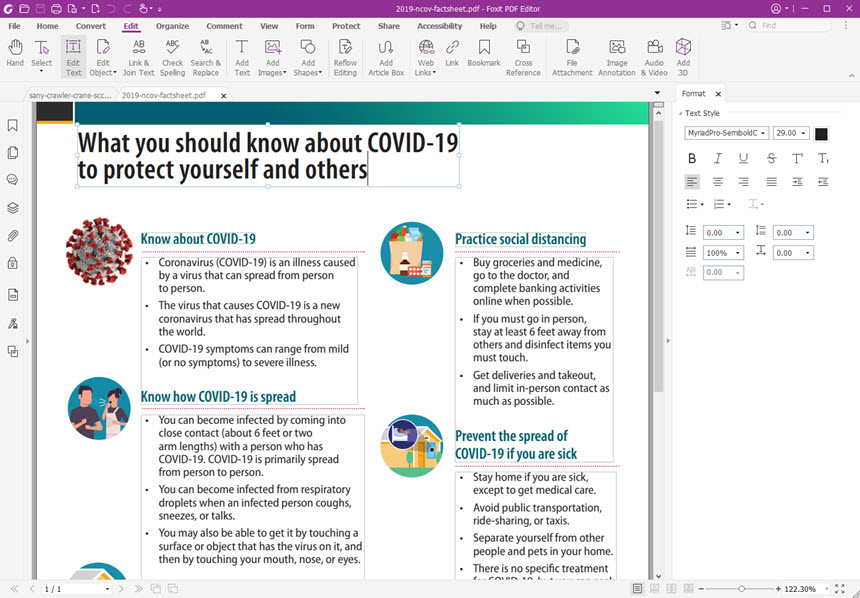This screenshot has width=860, height=598.
Task: Switch to the Comment tab
Action: 224,26
